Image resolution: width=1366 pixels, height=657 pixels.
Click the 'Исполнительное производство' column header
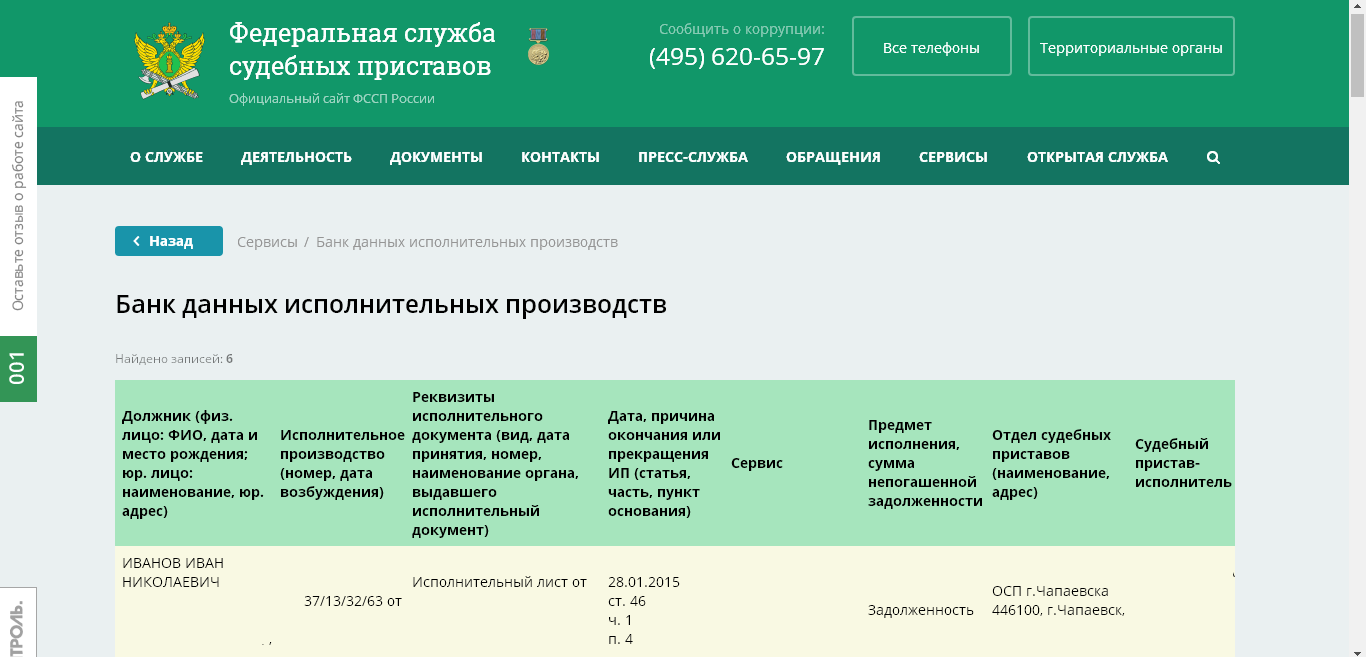coord(342,463)
